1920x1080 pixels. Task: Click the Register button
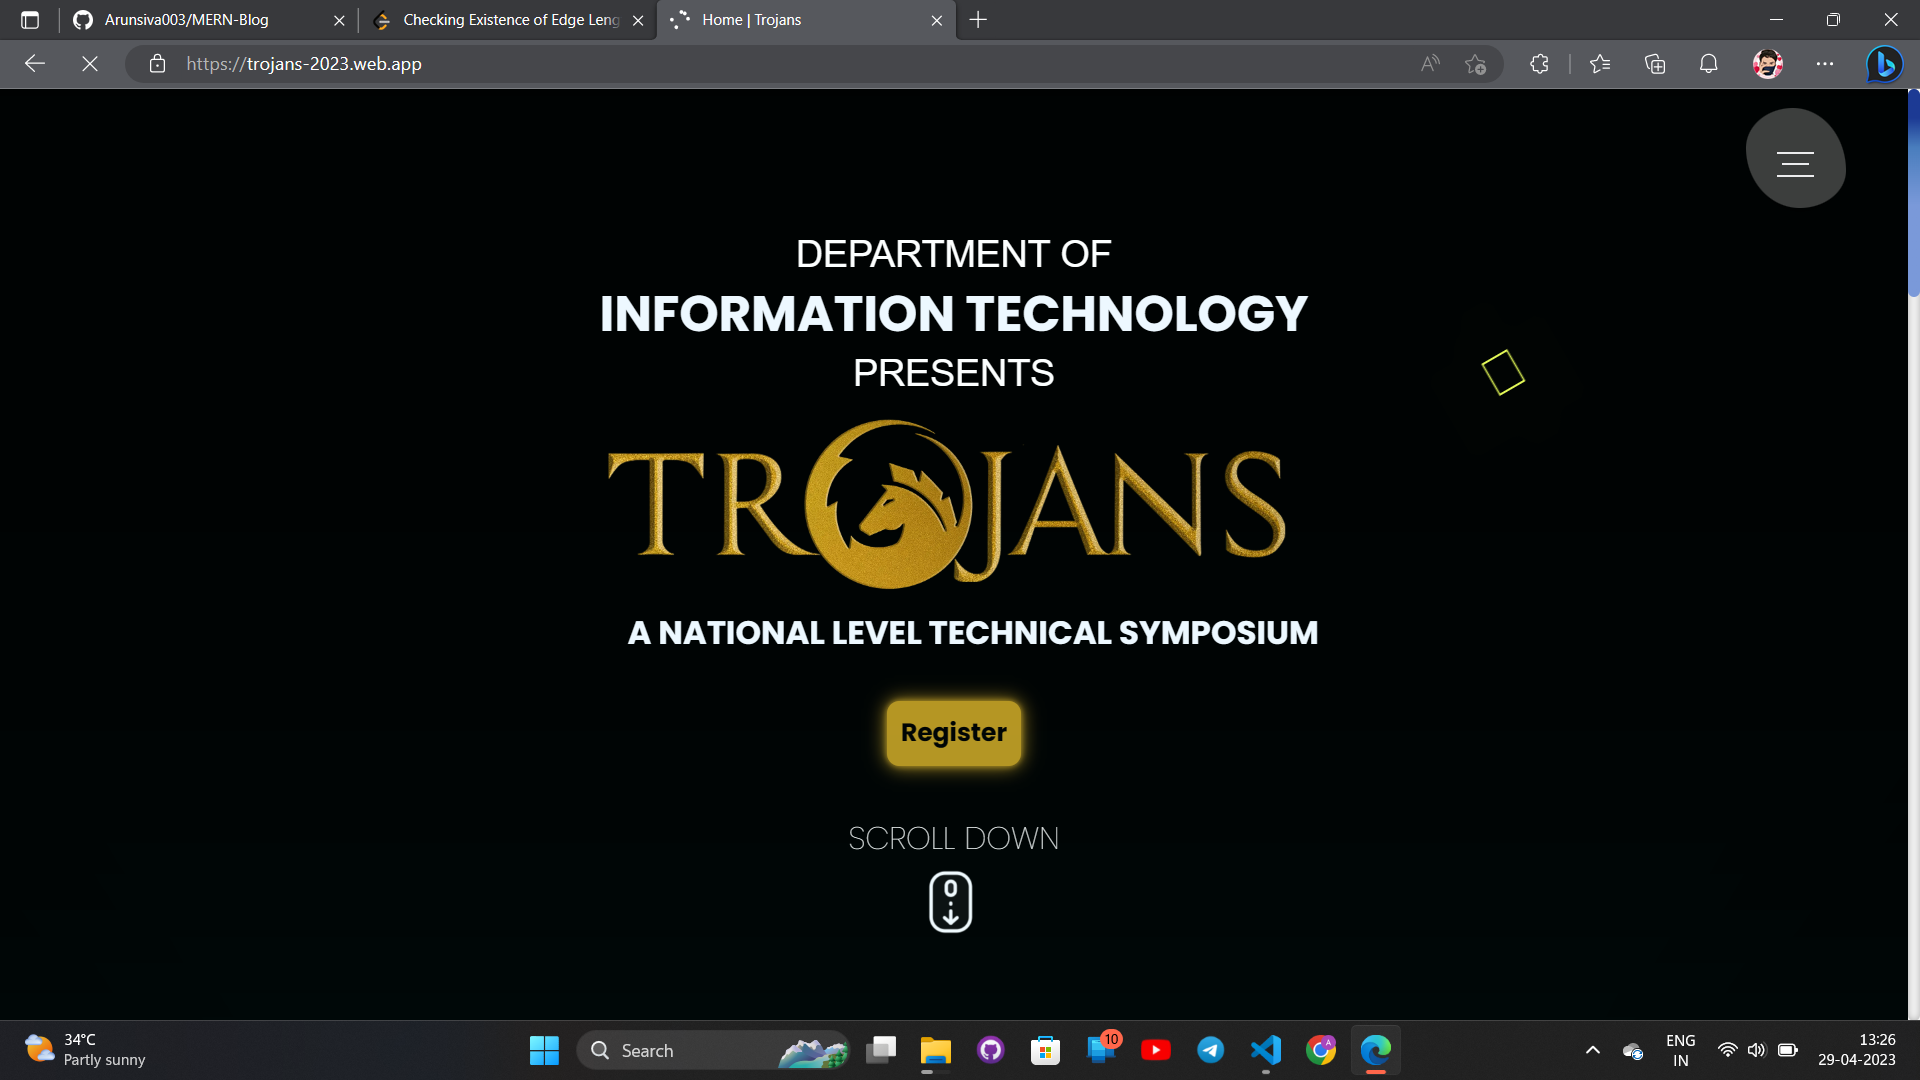click(953, 733)
